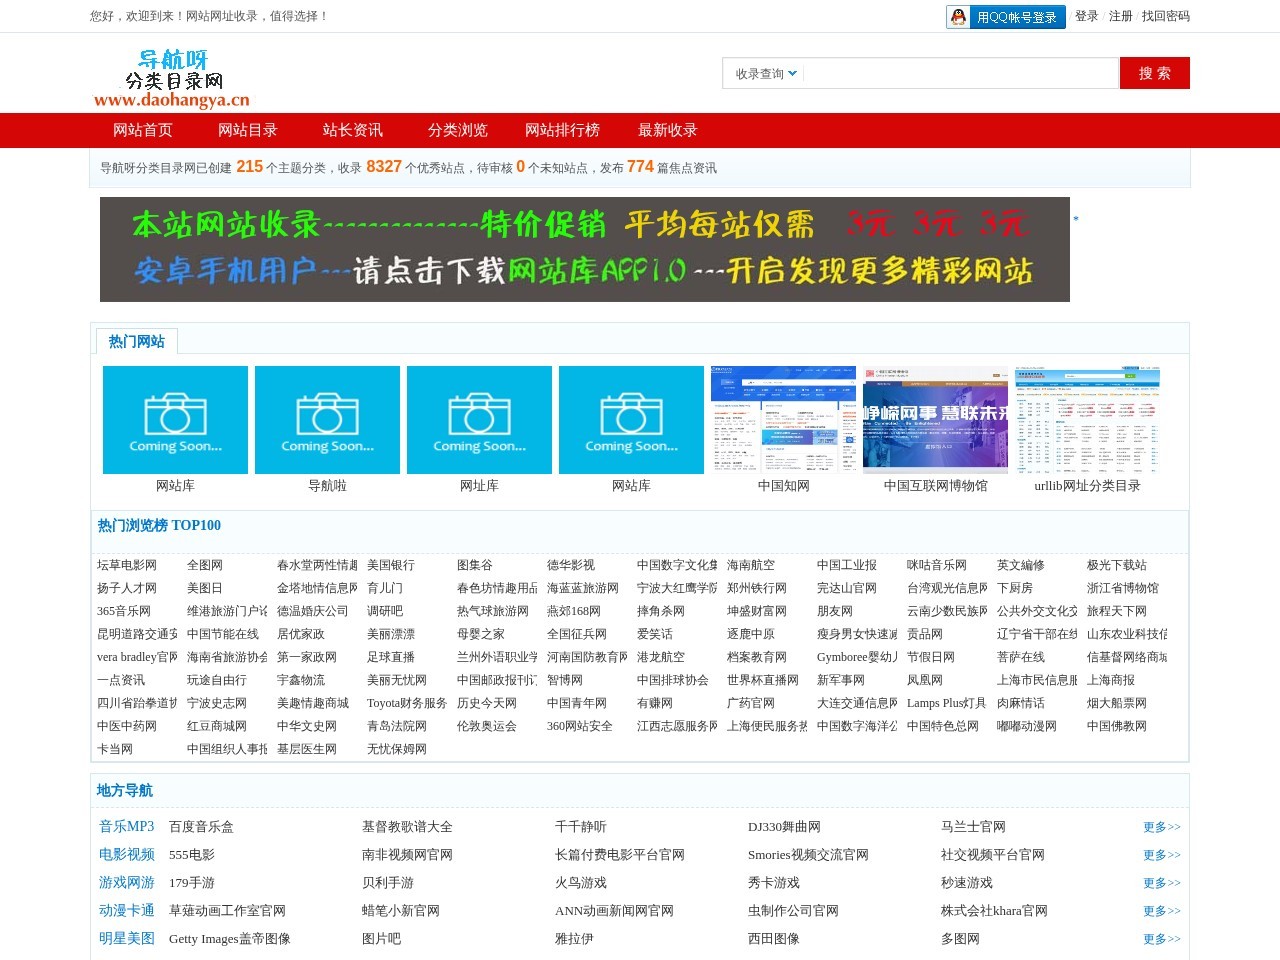The height and width of the screenshot is (960, 1280).
Task: Click 更多>> beside the 游戏网游 row
Action: [x=1159, y=883]
